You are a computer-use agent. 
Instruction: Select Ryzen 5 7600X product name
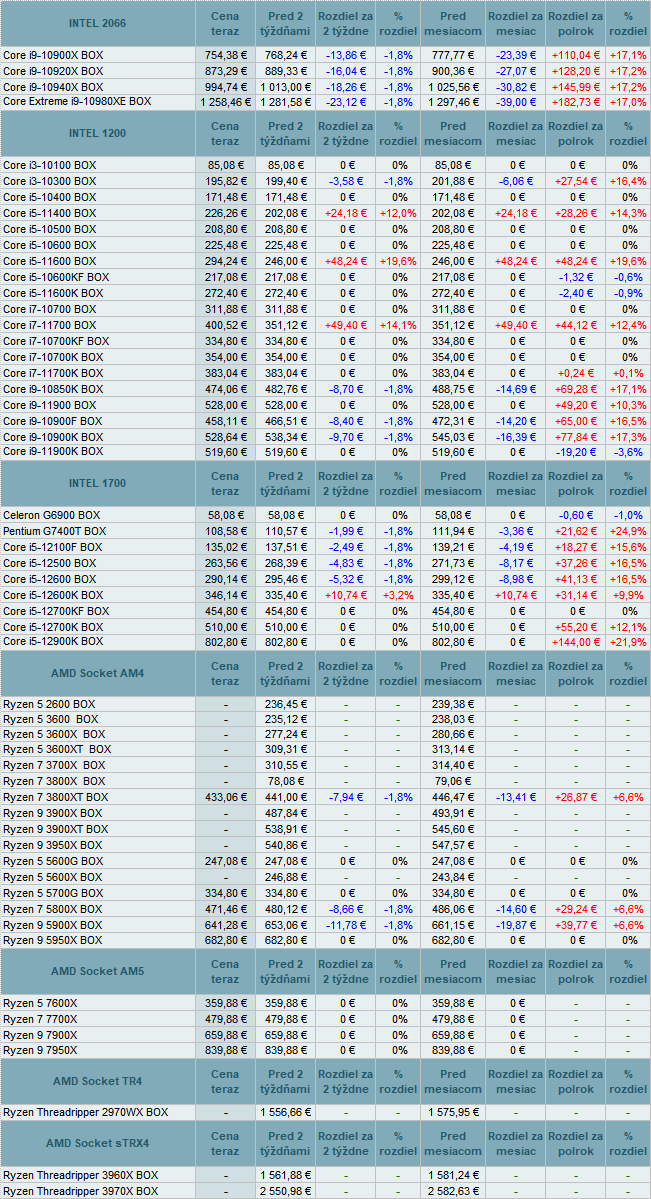(x=40, y=1003)
